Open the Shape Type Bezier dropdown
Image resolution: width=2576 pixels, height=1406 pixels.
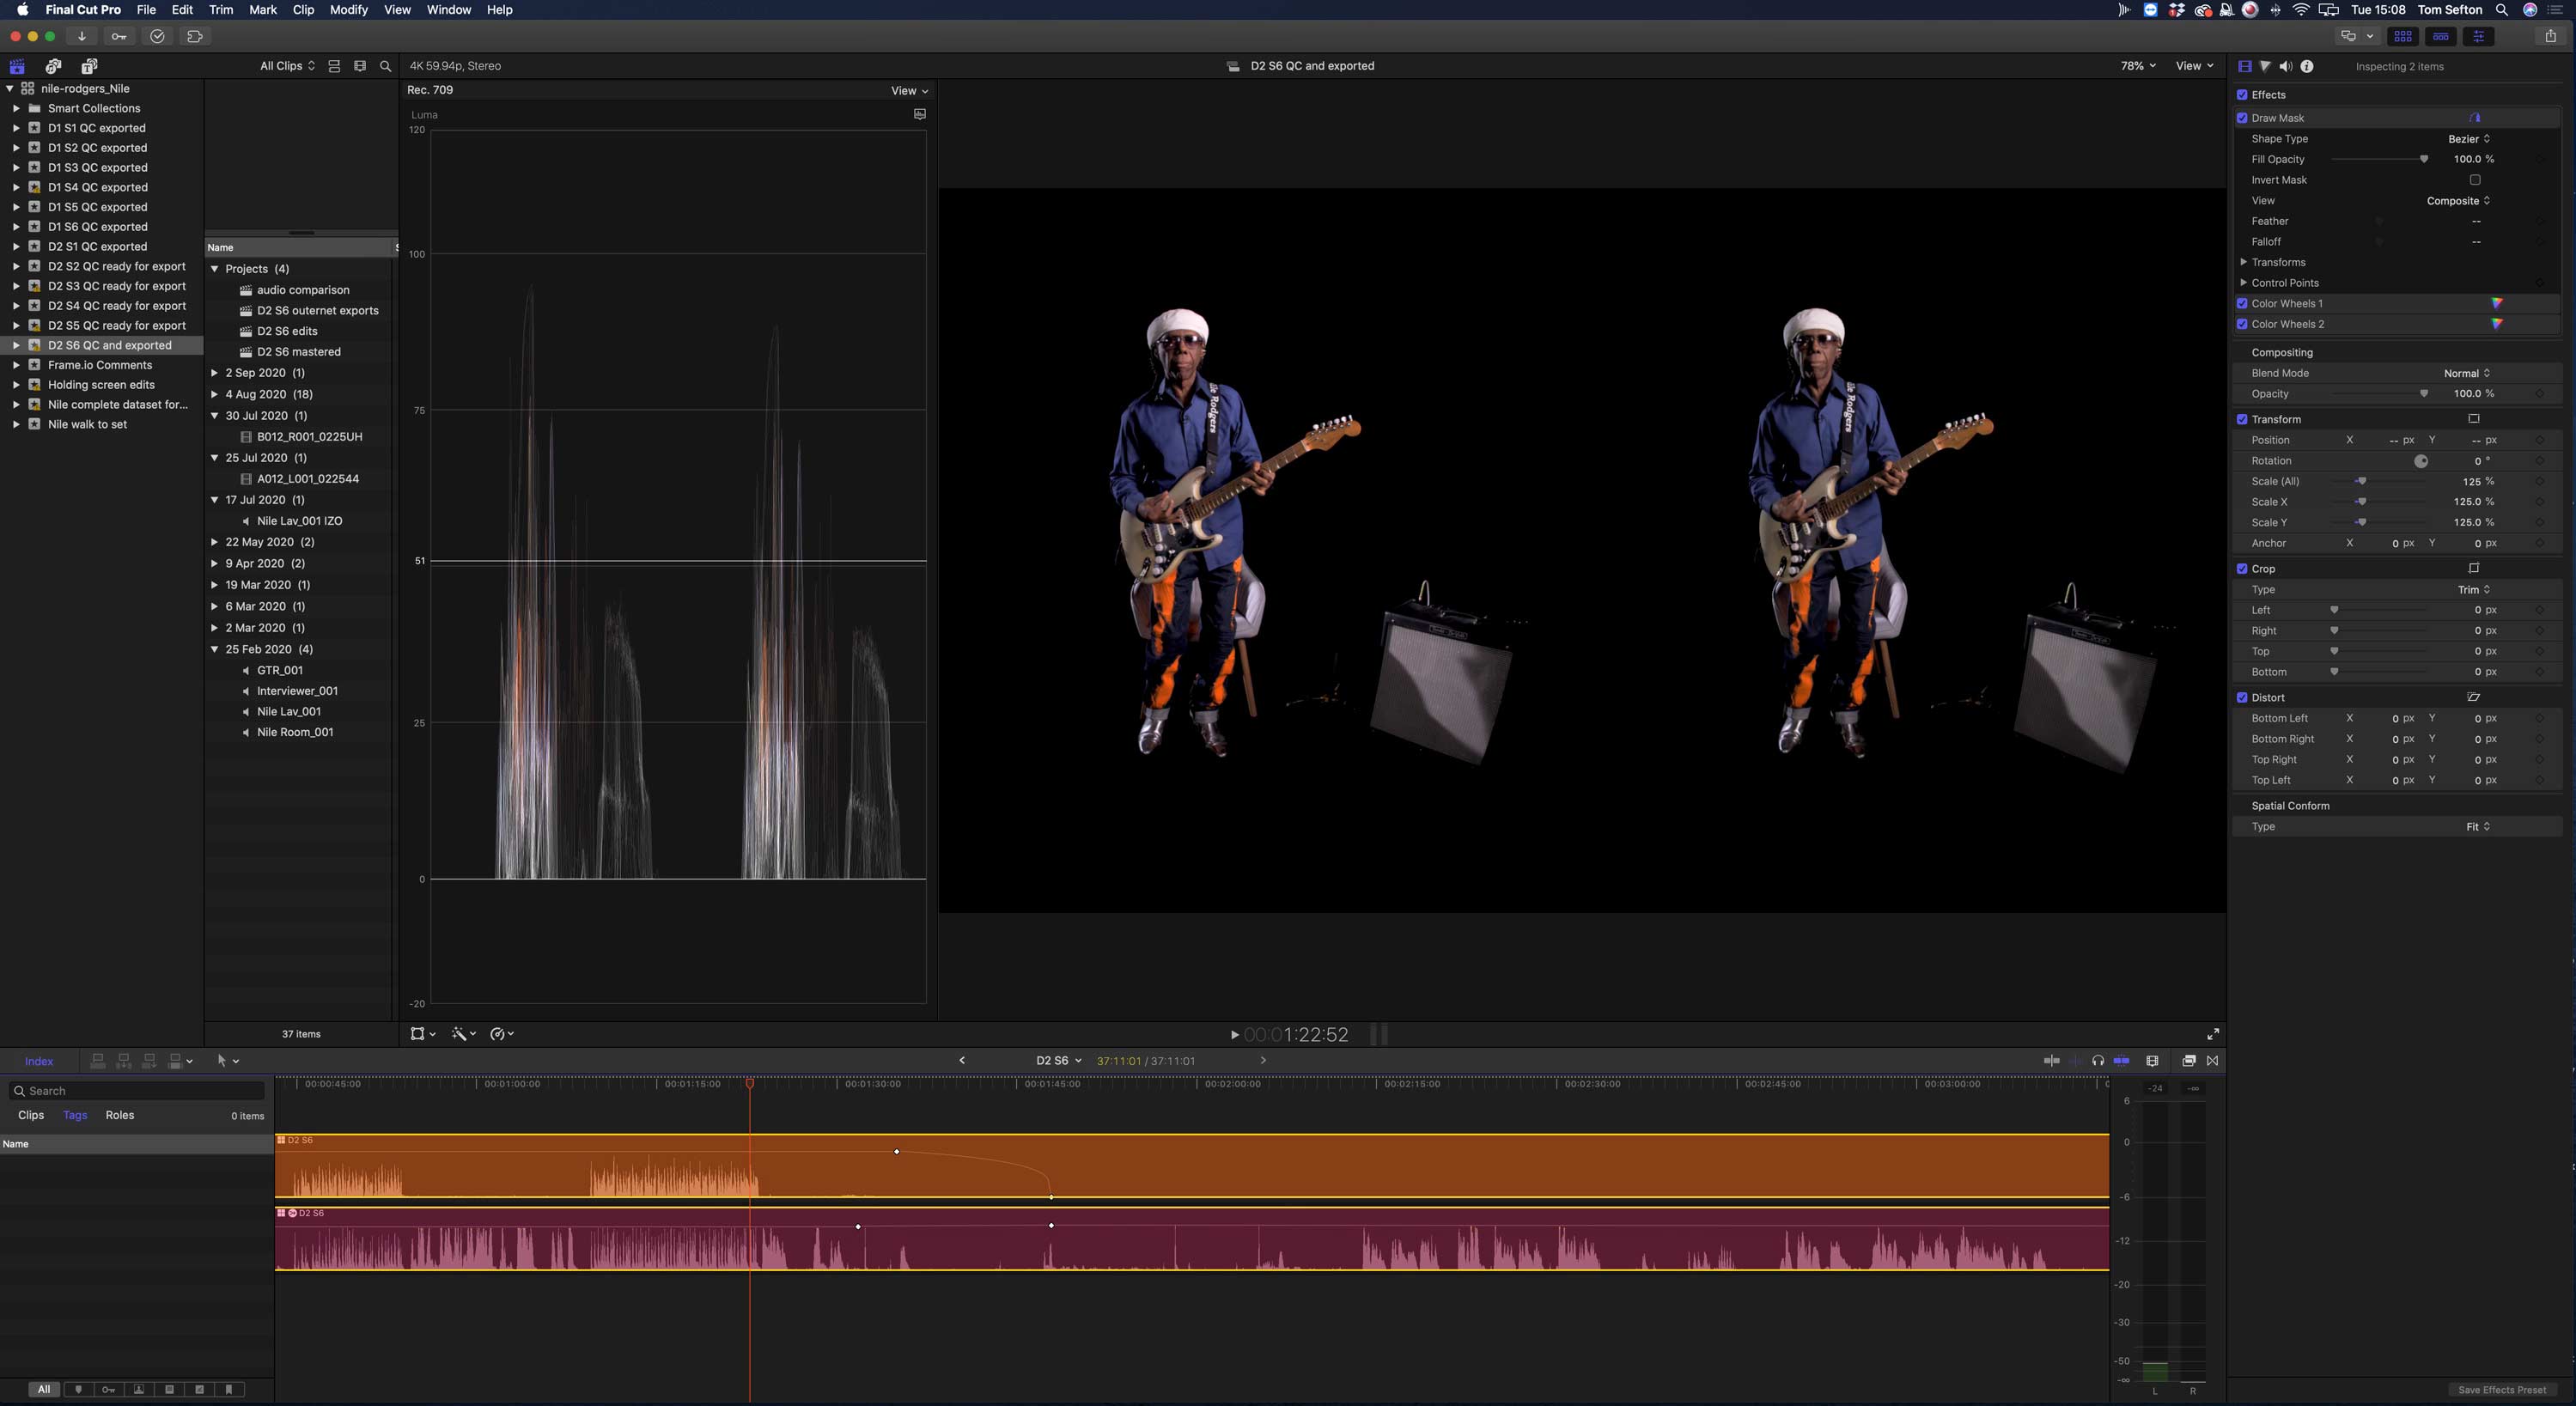[2469, 139]
